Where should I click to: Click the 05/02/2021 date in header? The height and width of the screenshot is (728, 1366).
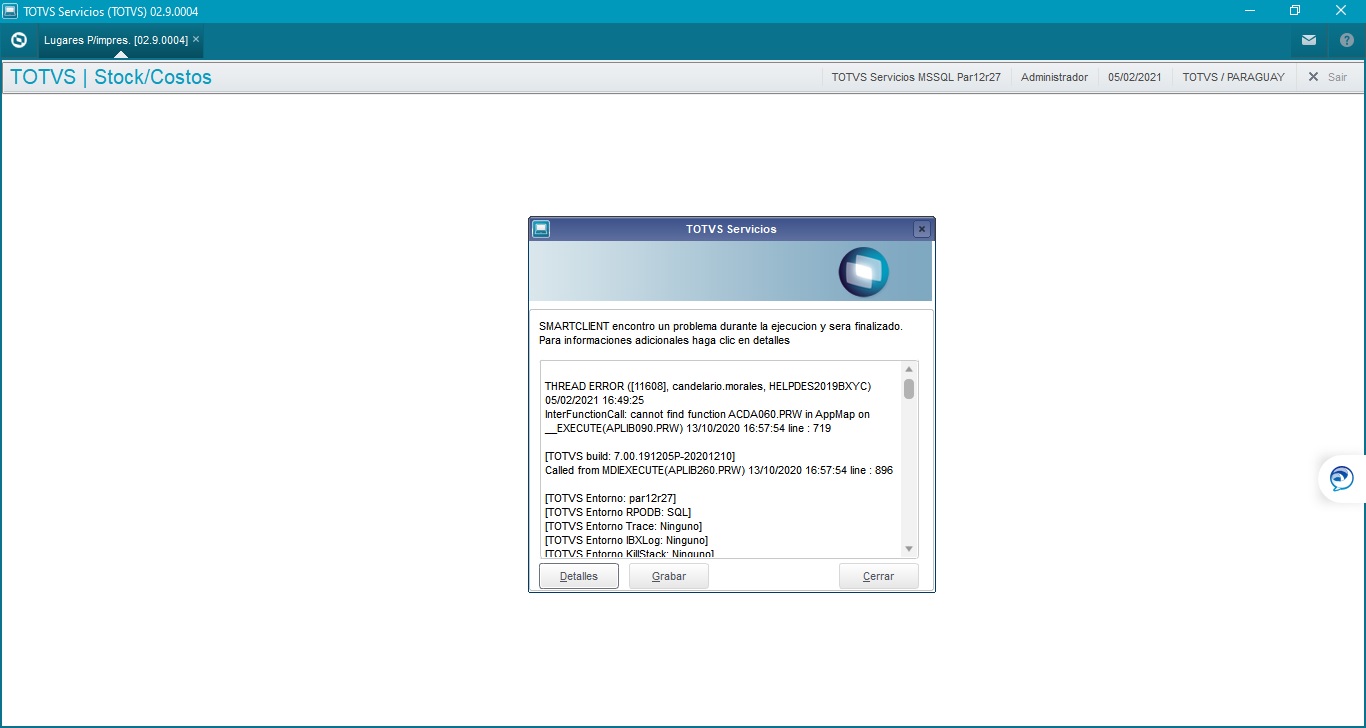pos(1135,77)
